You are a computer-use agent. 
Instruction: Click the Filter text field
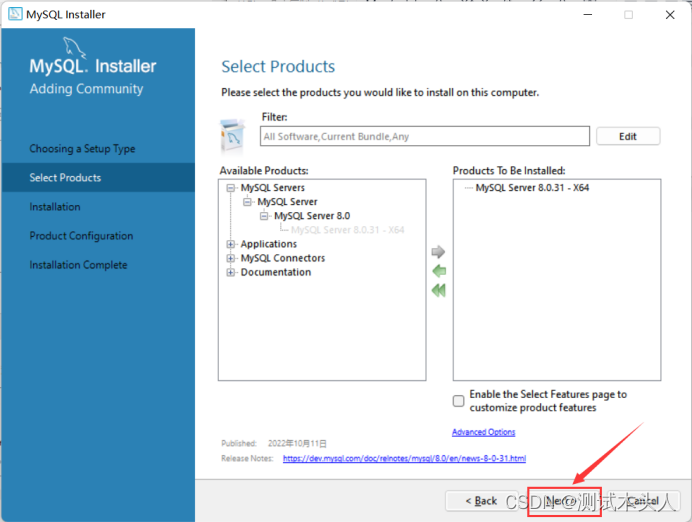425,136
